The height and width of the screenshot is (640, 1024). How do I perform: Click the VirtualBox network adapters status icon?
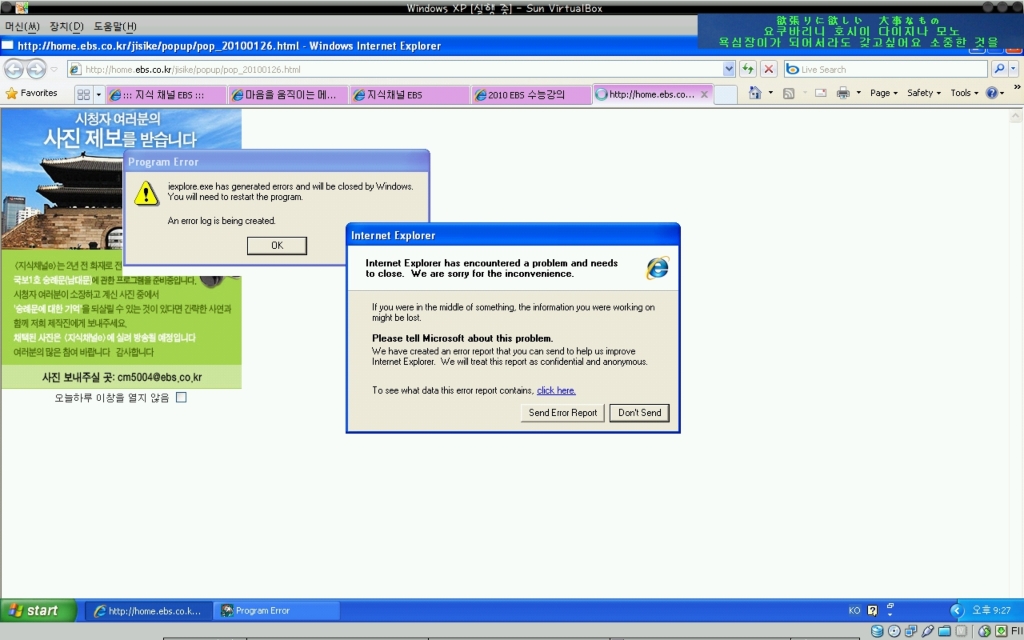tap(911, 631)
